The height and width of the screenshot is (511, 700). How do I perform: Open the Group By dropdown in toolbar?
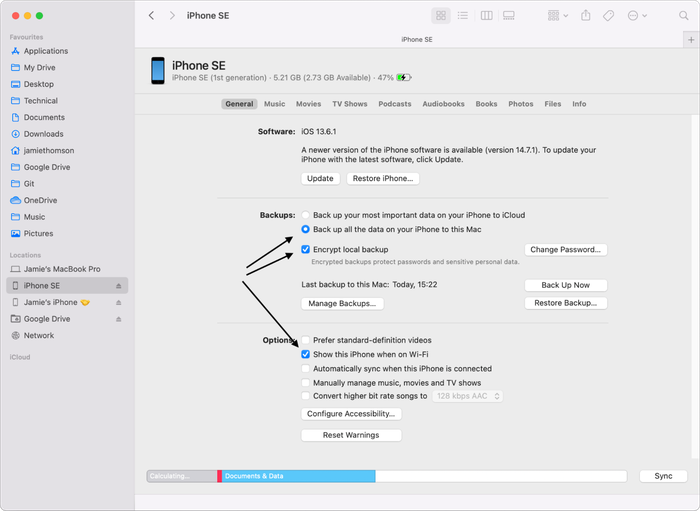(x=557, y=16)
